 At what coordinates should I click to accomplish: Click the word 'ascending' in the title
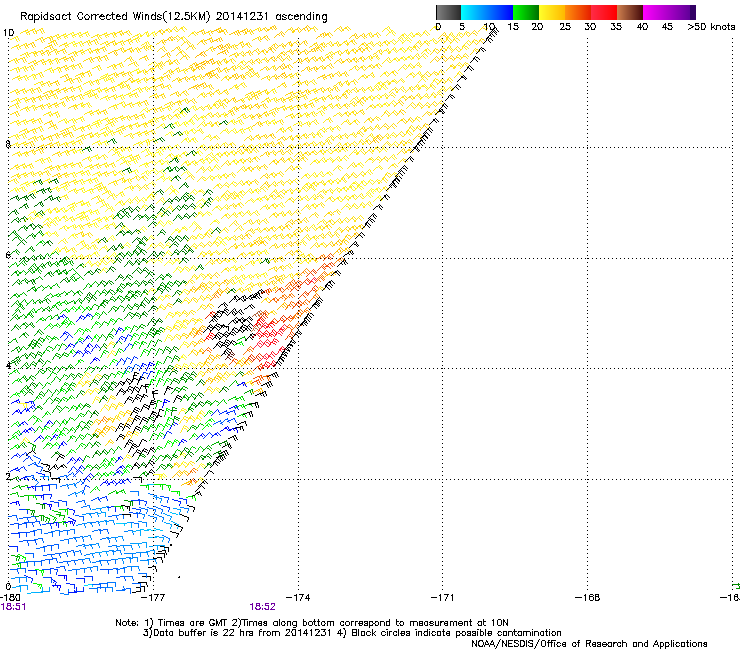(301, 17)
